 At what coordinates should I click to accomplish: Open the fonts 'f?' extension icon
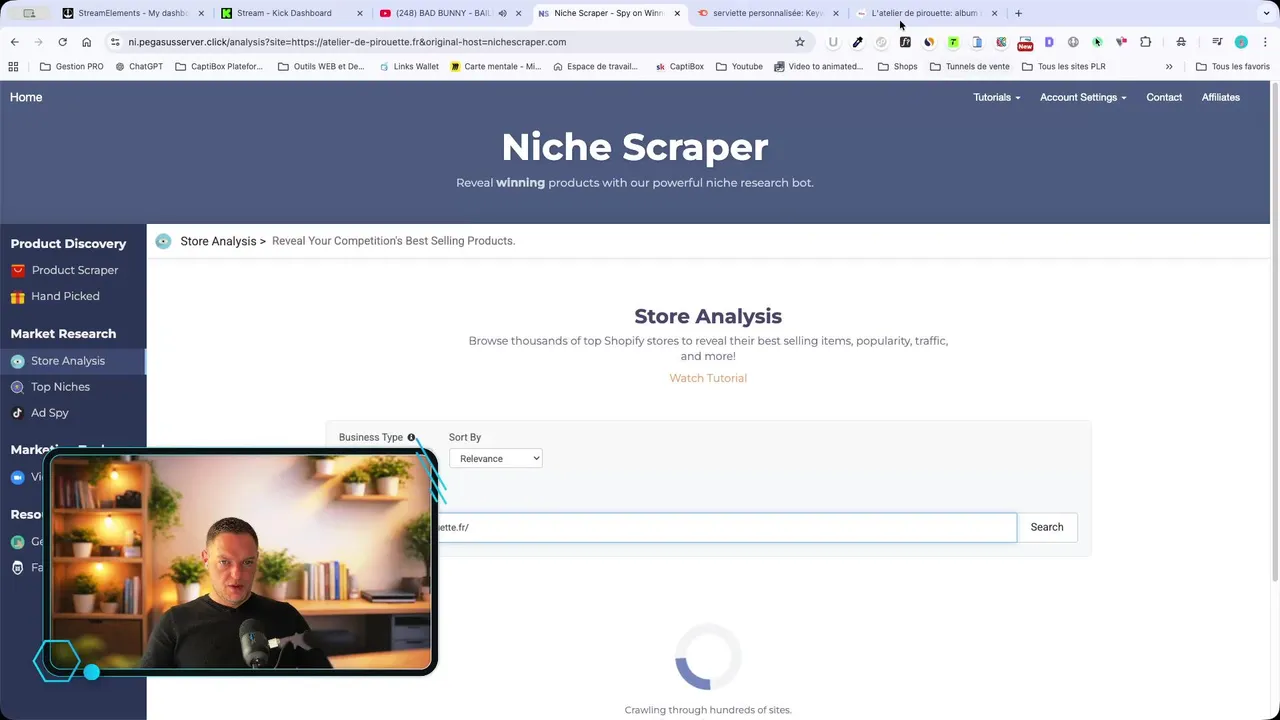click(x=905, y=42)
